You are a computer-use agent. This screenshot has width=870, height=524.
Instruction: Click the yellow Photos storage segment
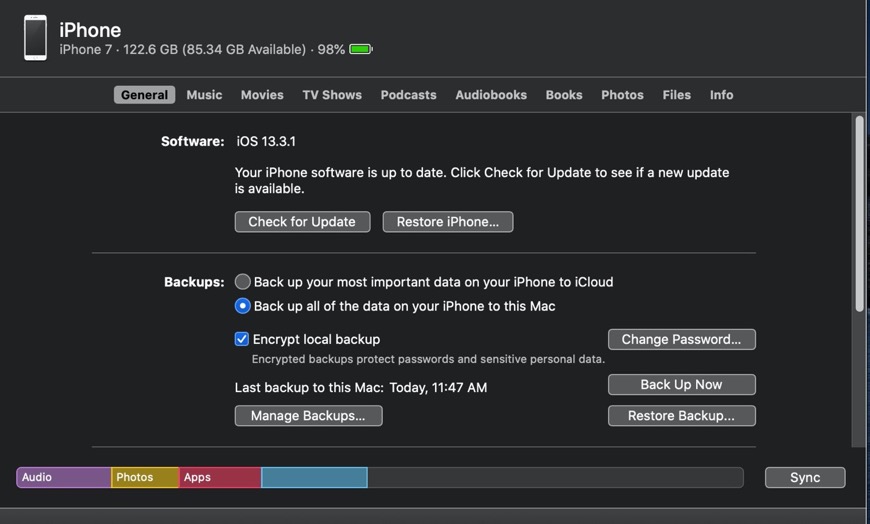[145, 477]
